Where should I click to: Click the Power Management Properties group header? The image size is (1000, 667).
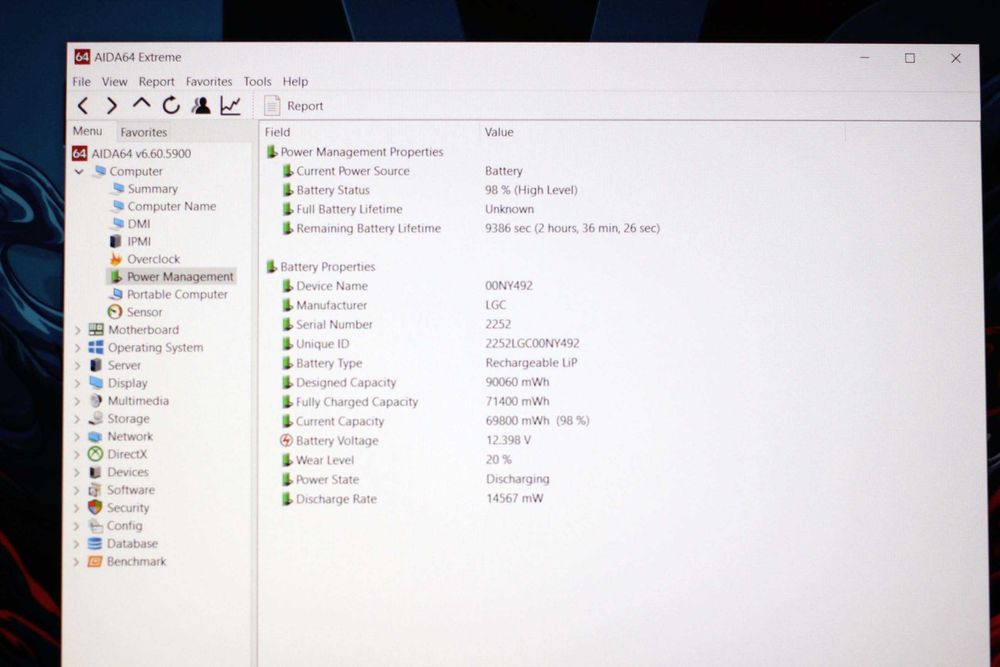click(x=355, y=152)
